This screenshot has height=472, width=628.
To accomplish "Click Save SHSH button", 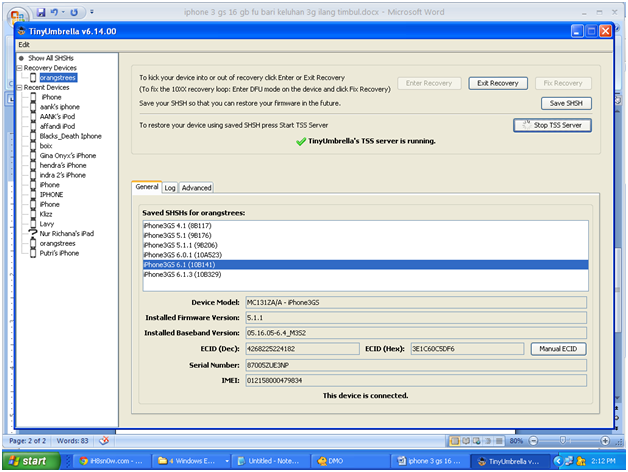I will (x=566, y=103).
